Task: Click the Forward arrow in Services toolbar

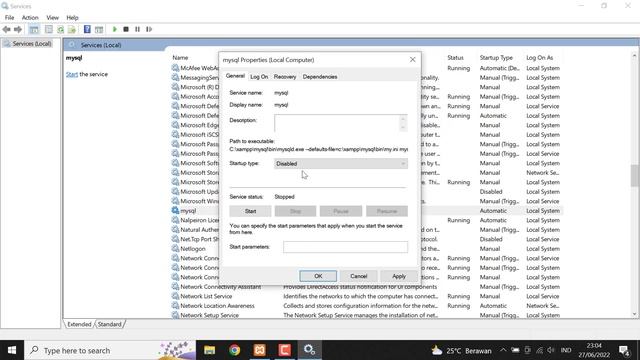Action: click(x=18, y=29)
